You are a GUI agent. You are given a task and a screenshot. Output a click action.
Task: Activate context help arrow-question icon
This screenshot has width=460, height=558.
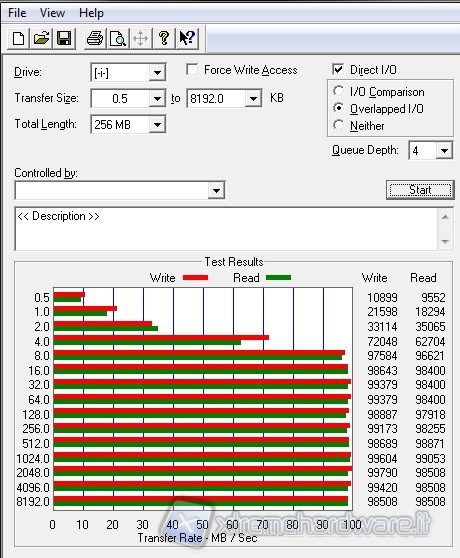187,38
